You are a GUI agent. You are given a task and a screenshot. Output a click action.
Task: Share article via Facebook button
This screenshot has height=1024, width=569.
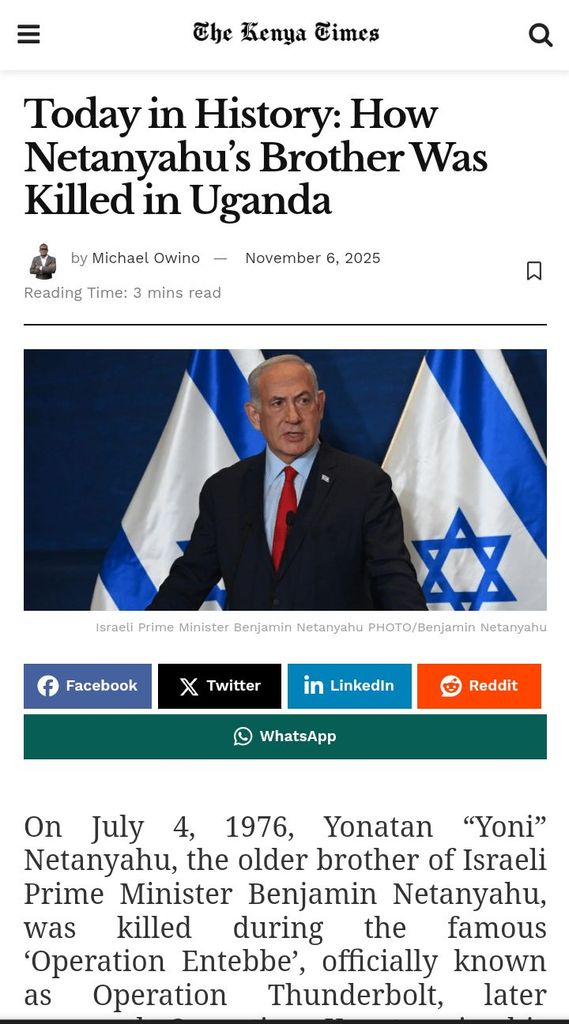pos(88,686)
